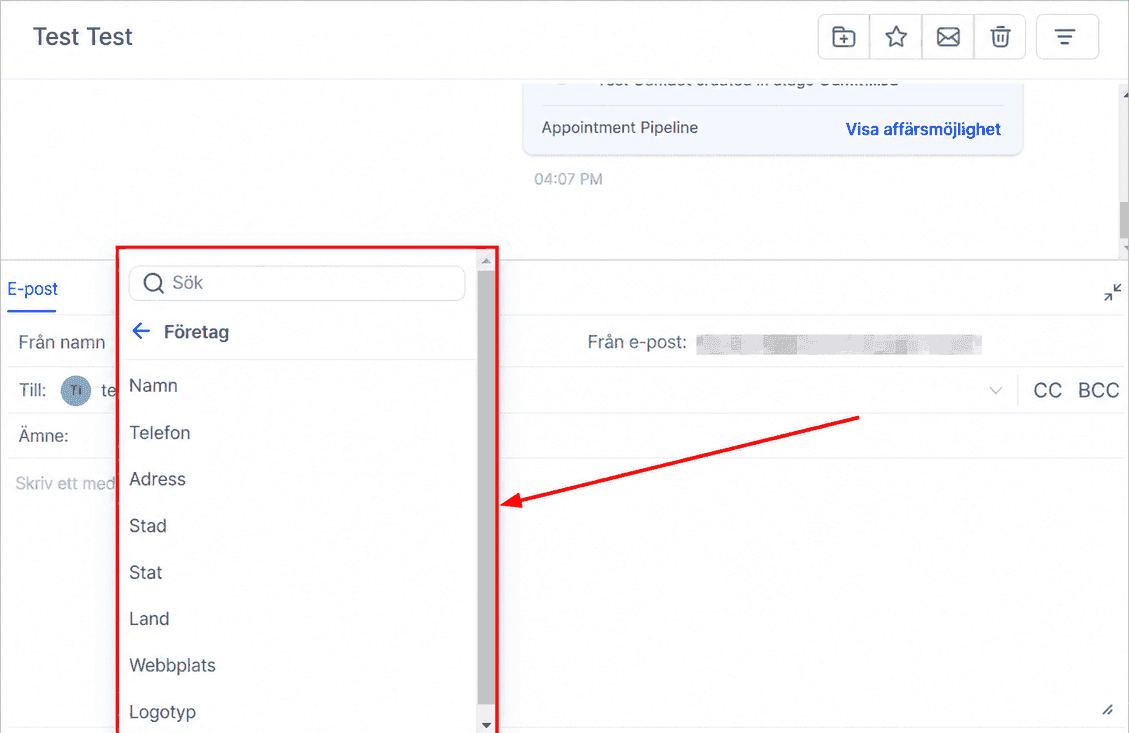The height and width of the screenshot is (733, 1129).
Task: Click the Sök search field
Action: click(297, 283)
